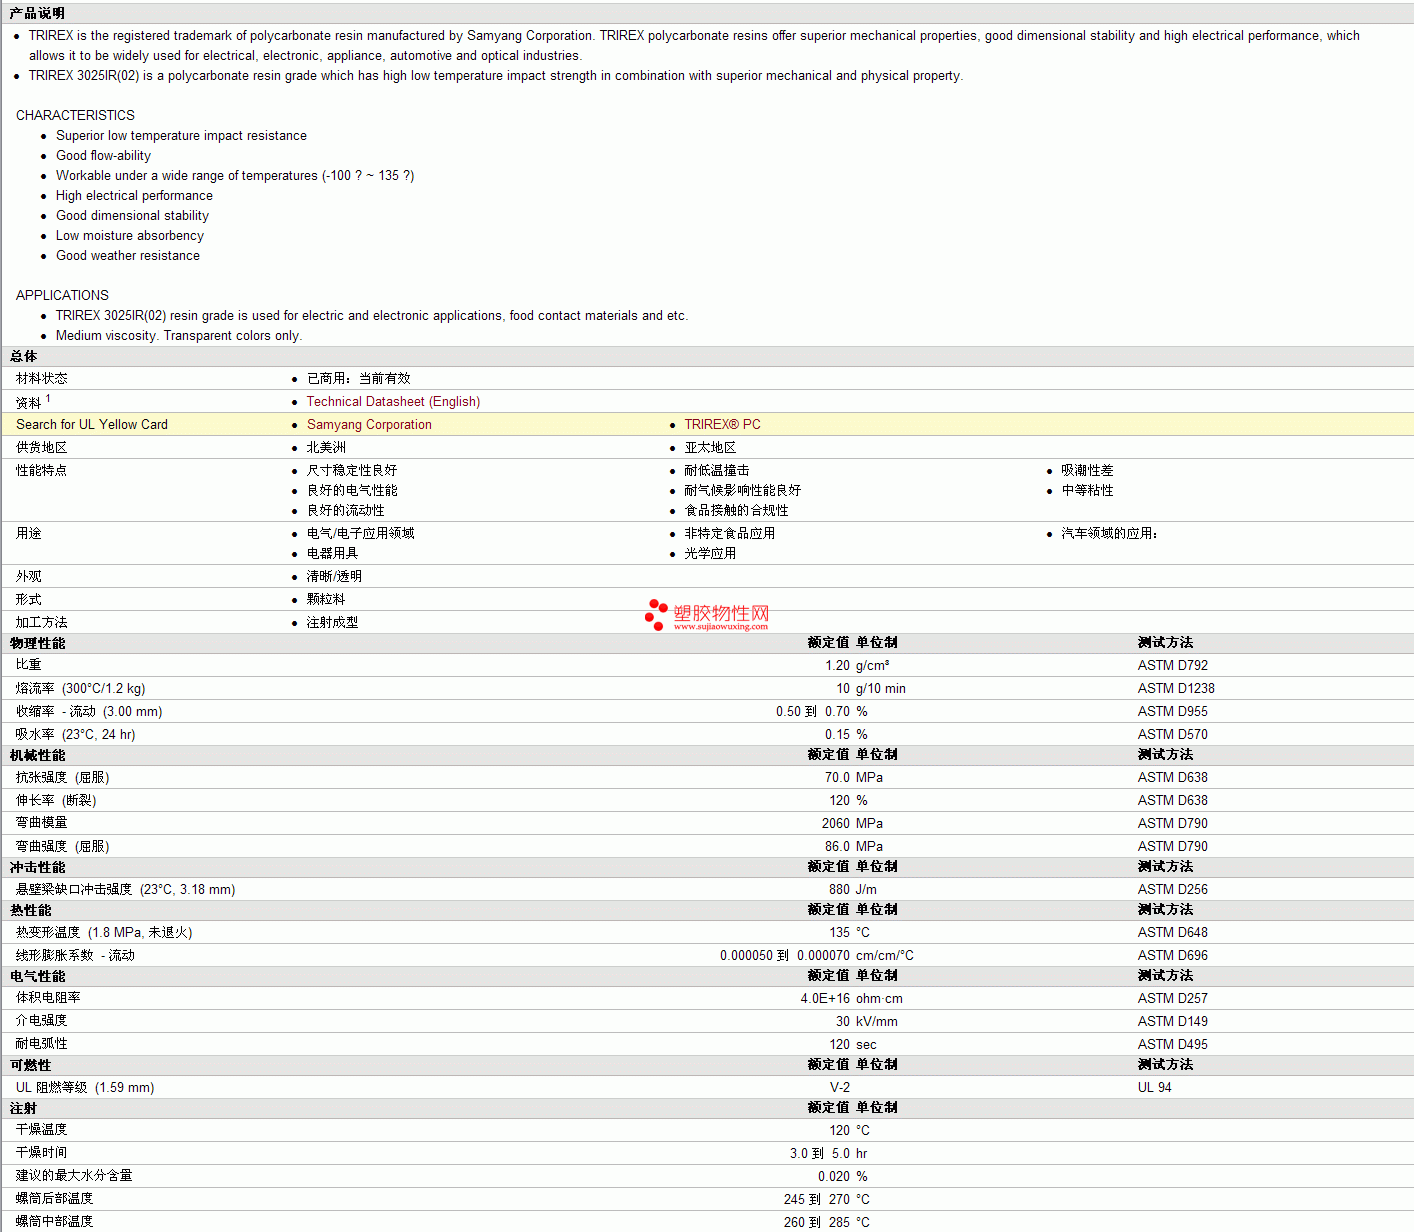The height and width of the screenshot is (1232, 1414).
Task: Click Search for UL Yellow Card label
Action: pyautogui.click(x=92, y=424)
